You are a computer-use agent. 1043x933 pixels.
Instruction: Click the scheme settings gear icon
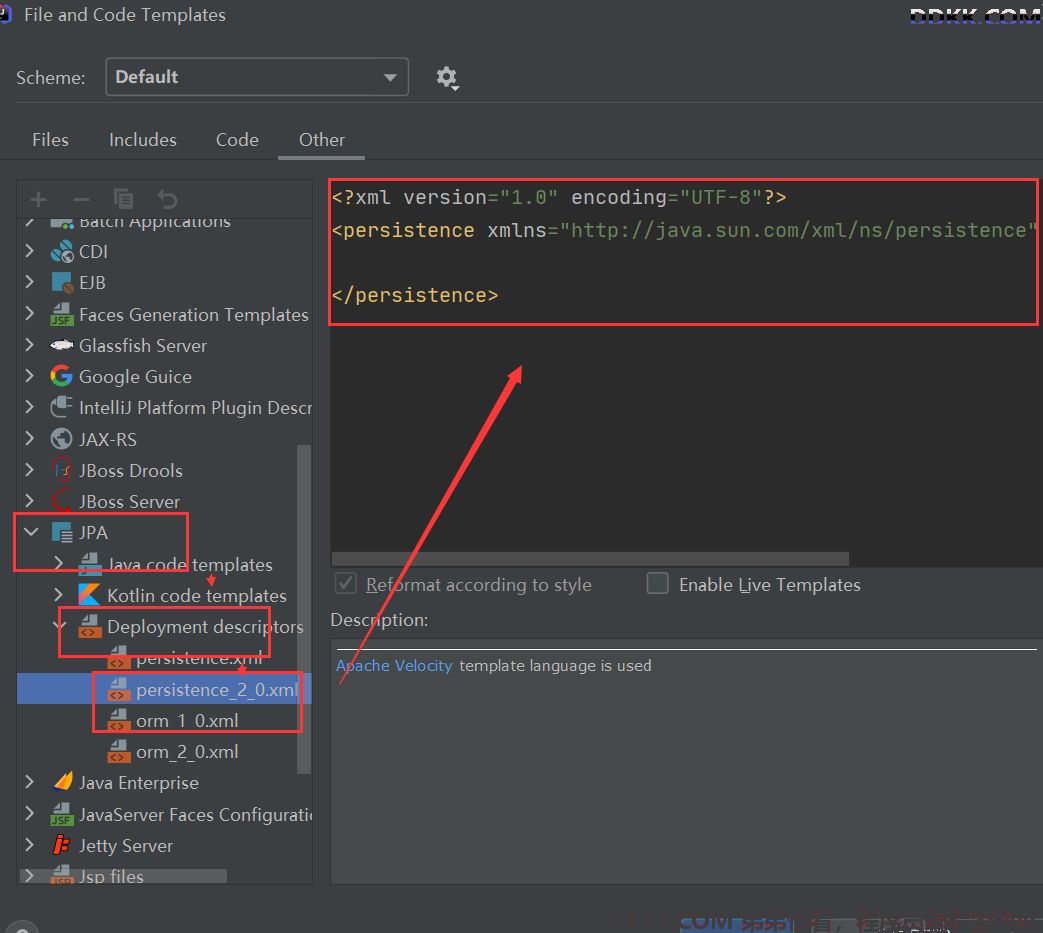point(447,78)
